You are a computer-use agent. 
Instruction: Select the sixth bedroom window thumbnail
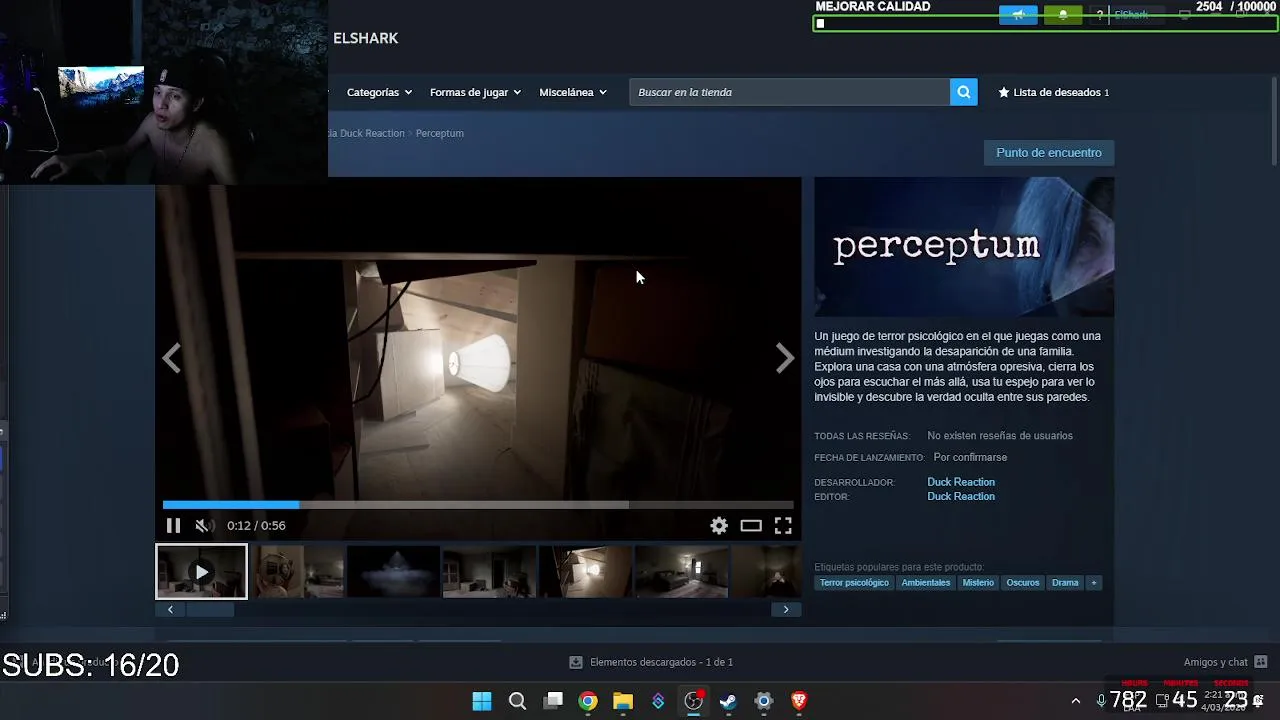click(681, 571)
